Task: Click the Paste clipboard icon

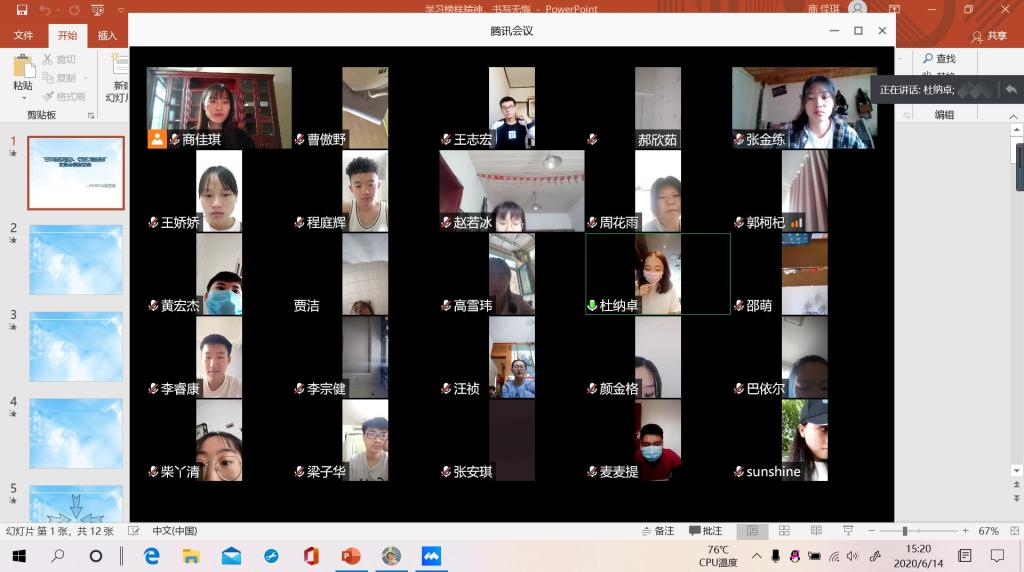Action: (x=23, y=66)
